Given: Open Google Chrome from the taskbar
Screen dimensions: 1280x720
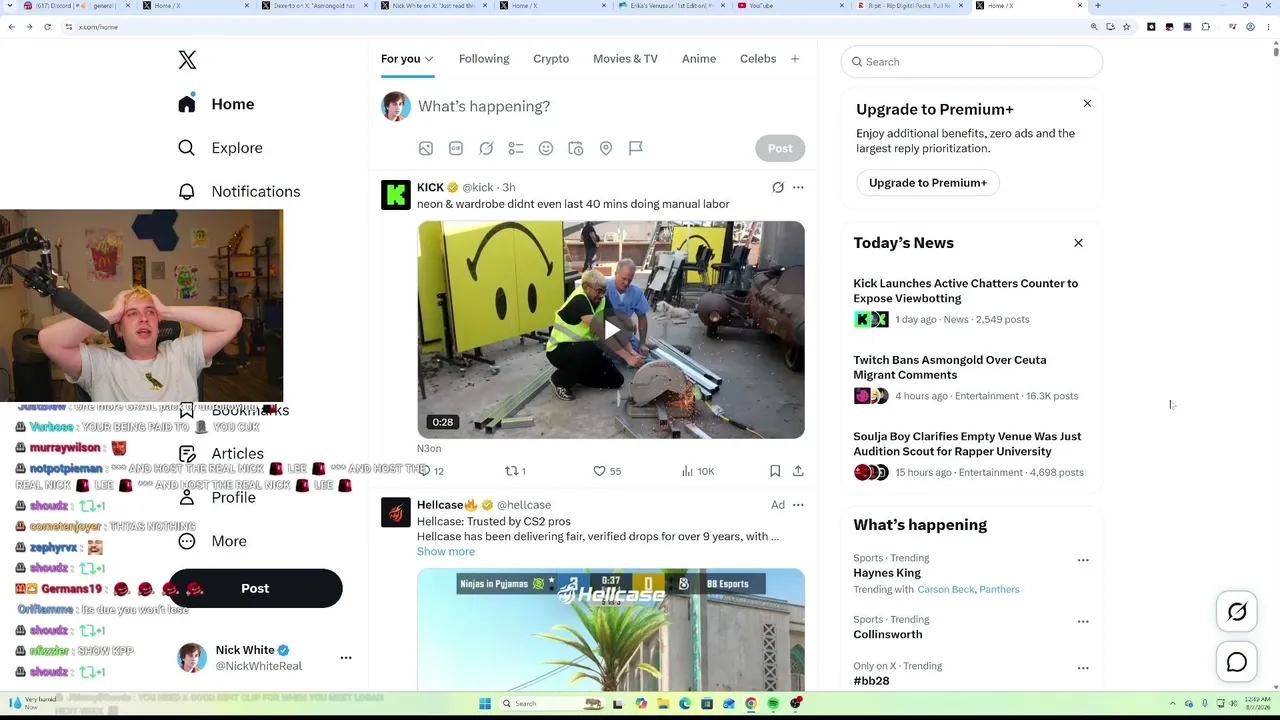Looking at the screenshot, I should (x=751, y=703).
